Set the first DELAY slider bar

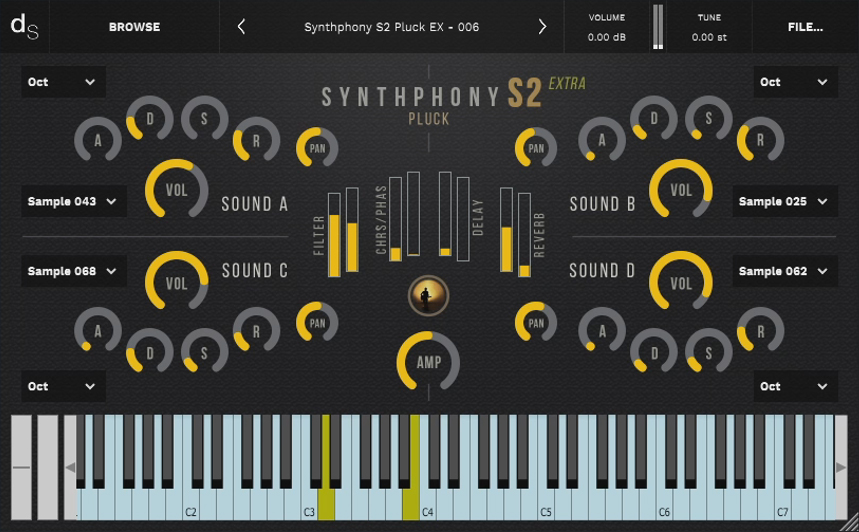[x=445, y=214]
